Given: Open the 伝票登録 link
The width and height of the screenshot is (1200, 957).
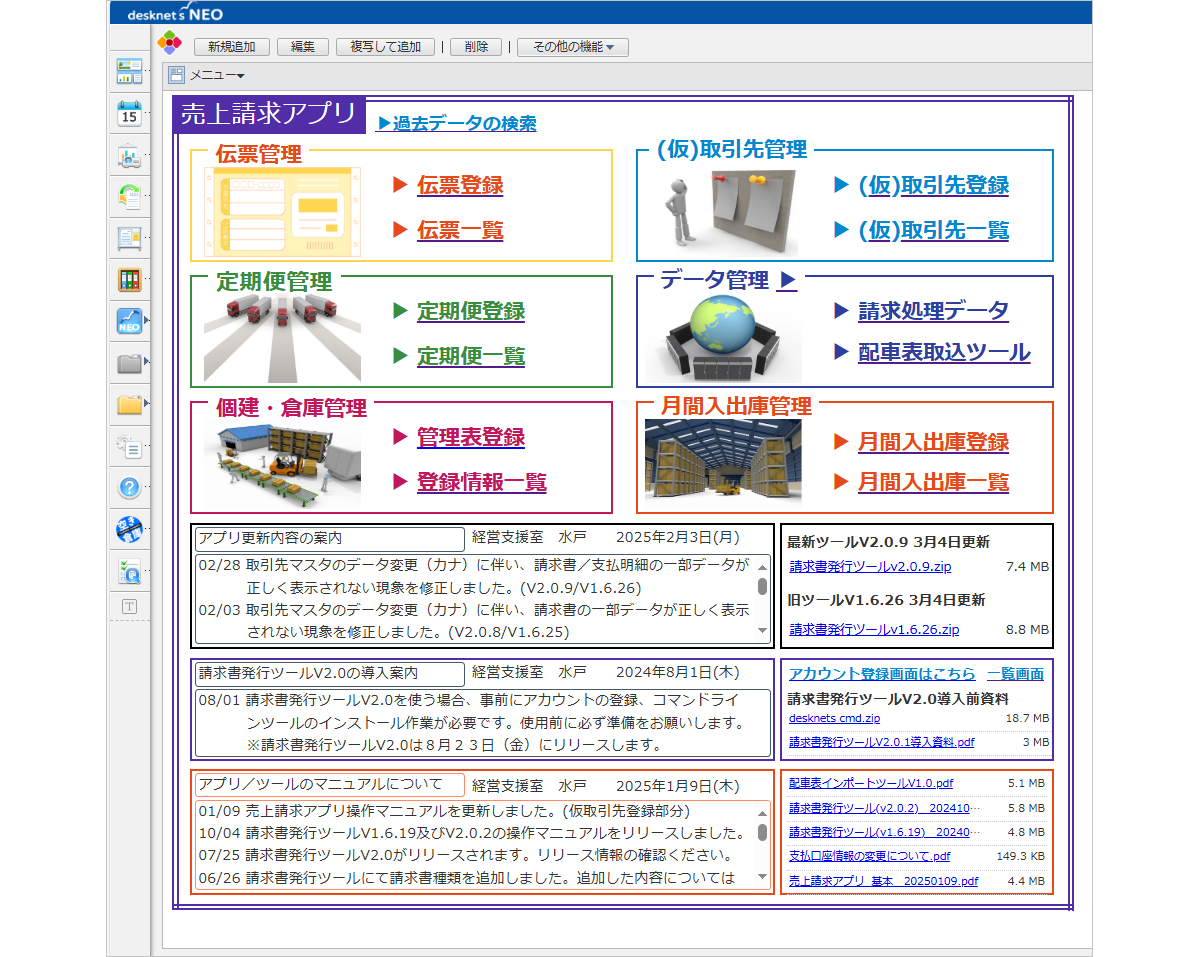Looking at the screenshot, I should (x=460, y=185).
